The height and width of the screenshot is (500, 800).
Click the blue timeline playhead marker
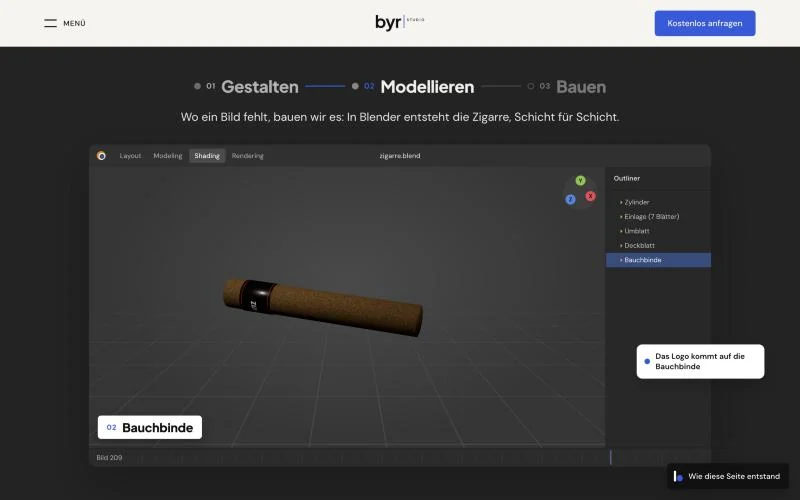click(x=610, y=457)
